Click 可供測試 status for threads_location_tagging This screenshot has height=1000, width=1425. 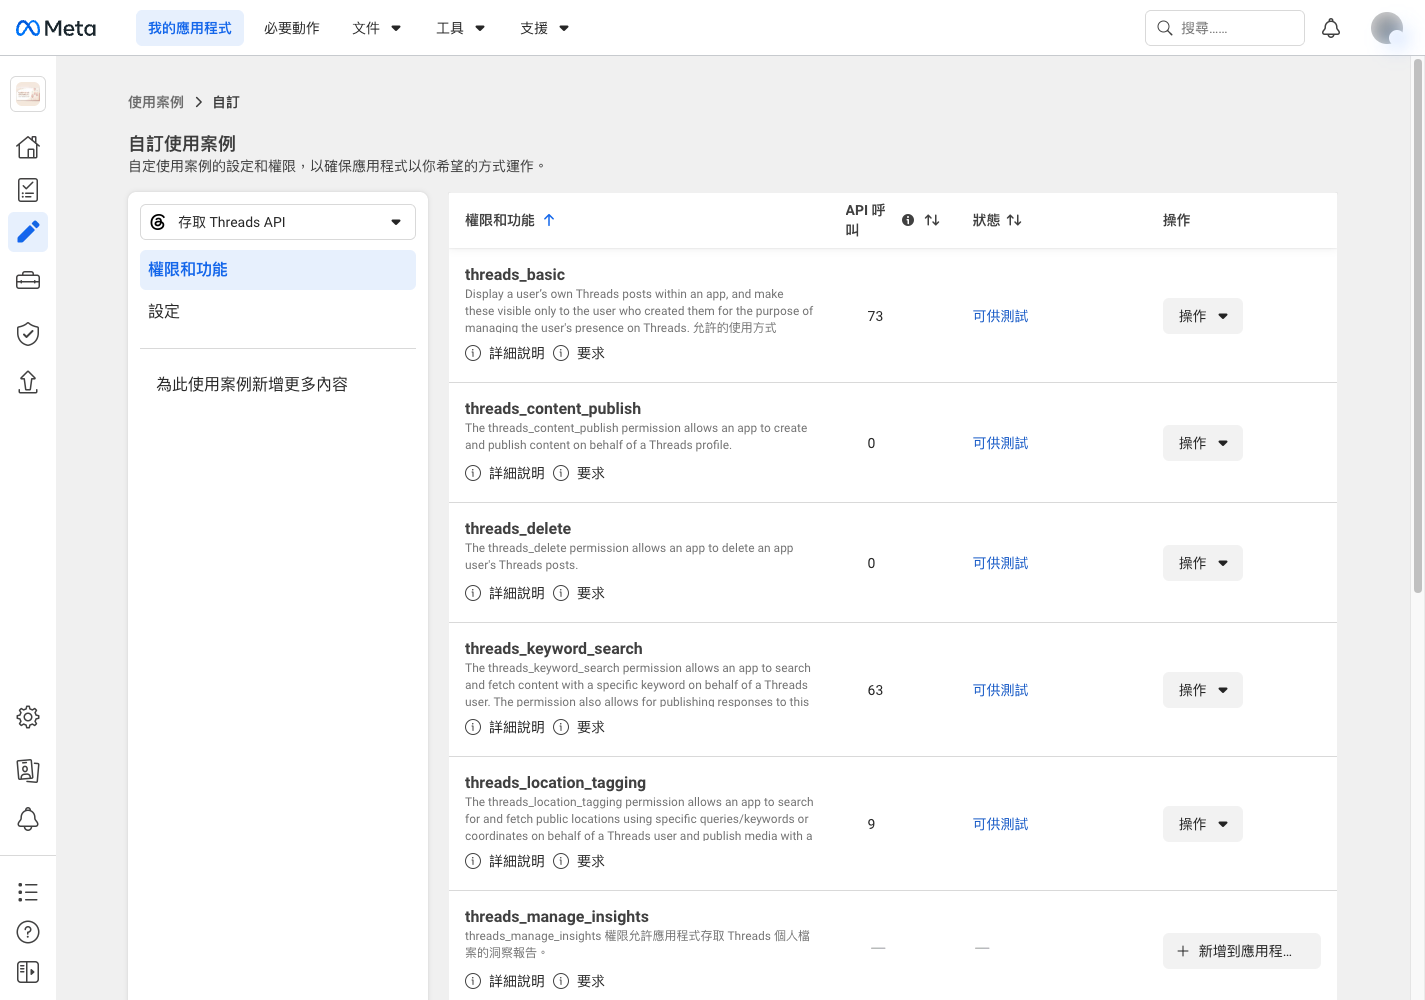(1000, 824)
